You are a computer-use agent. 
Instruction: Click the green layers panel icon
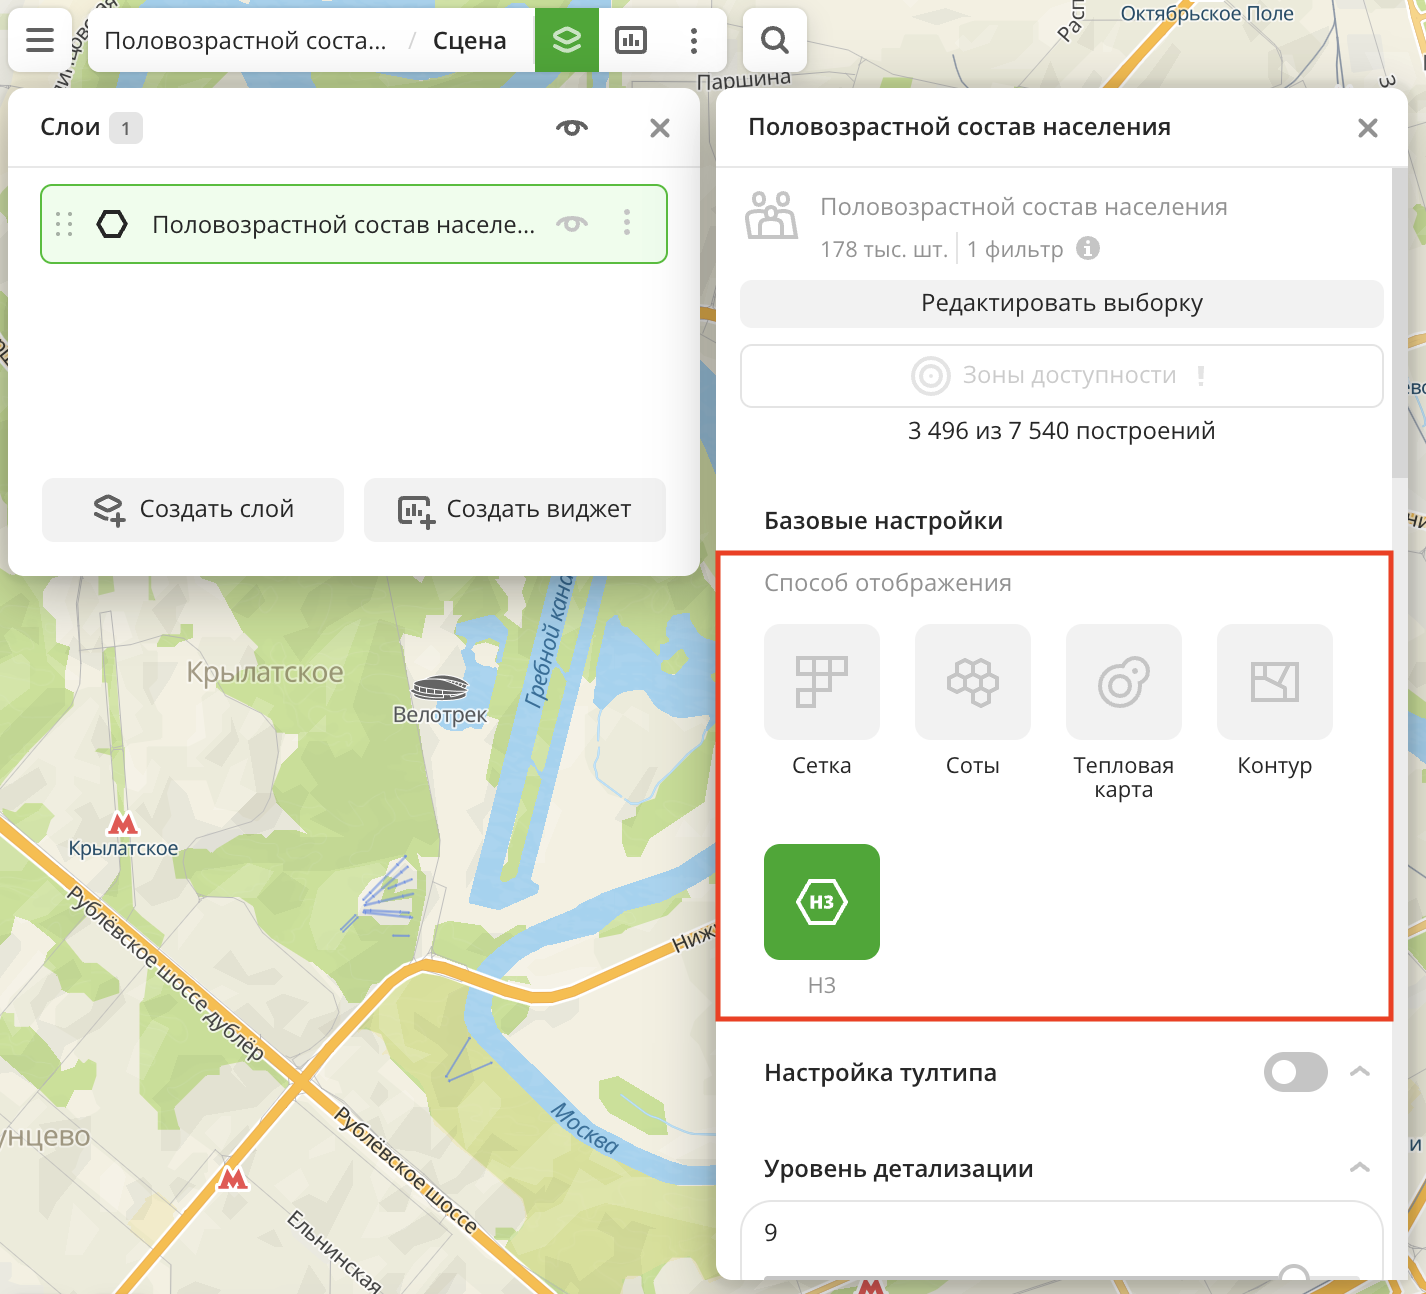567,40
